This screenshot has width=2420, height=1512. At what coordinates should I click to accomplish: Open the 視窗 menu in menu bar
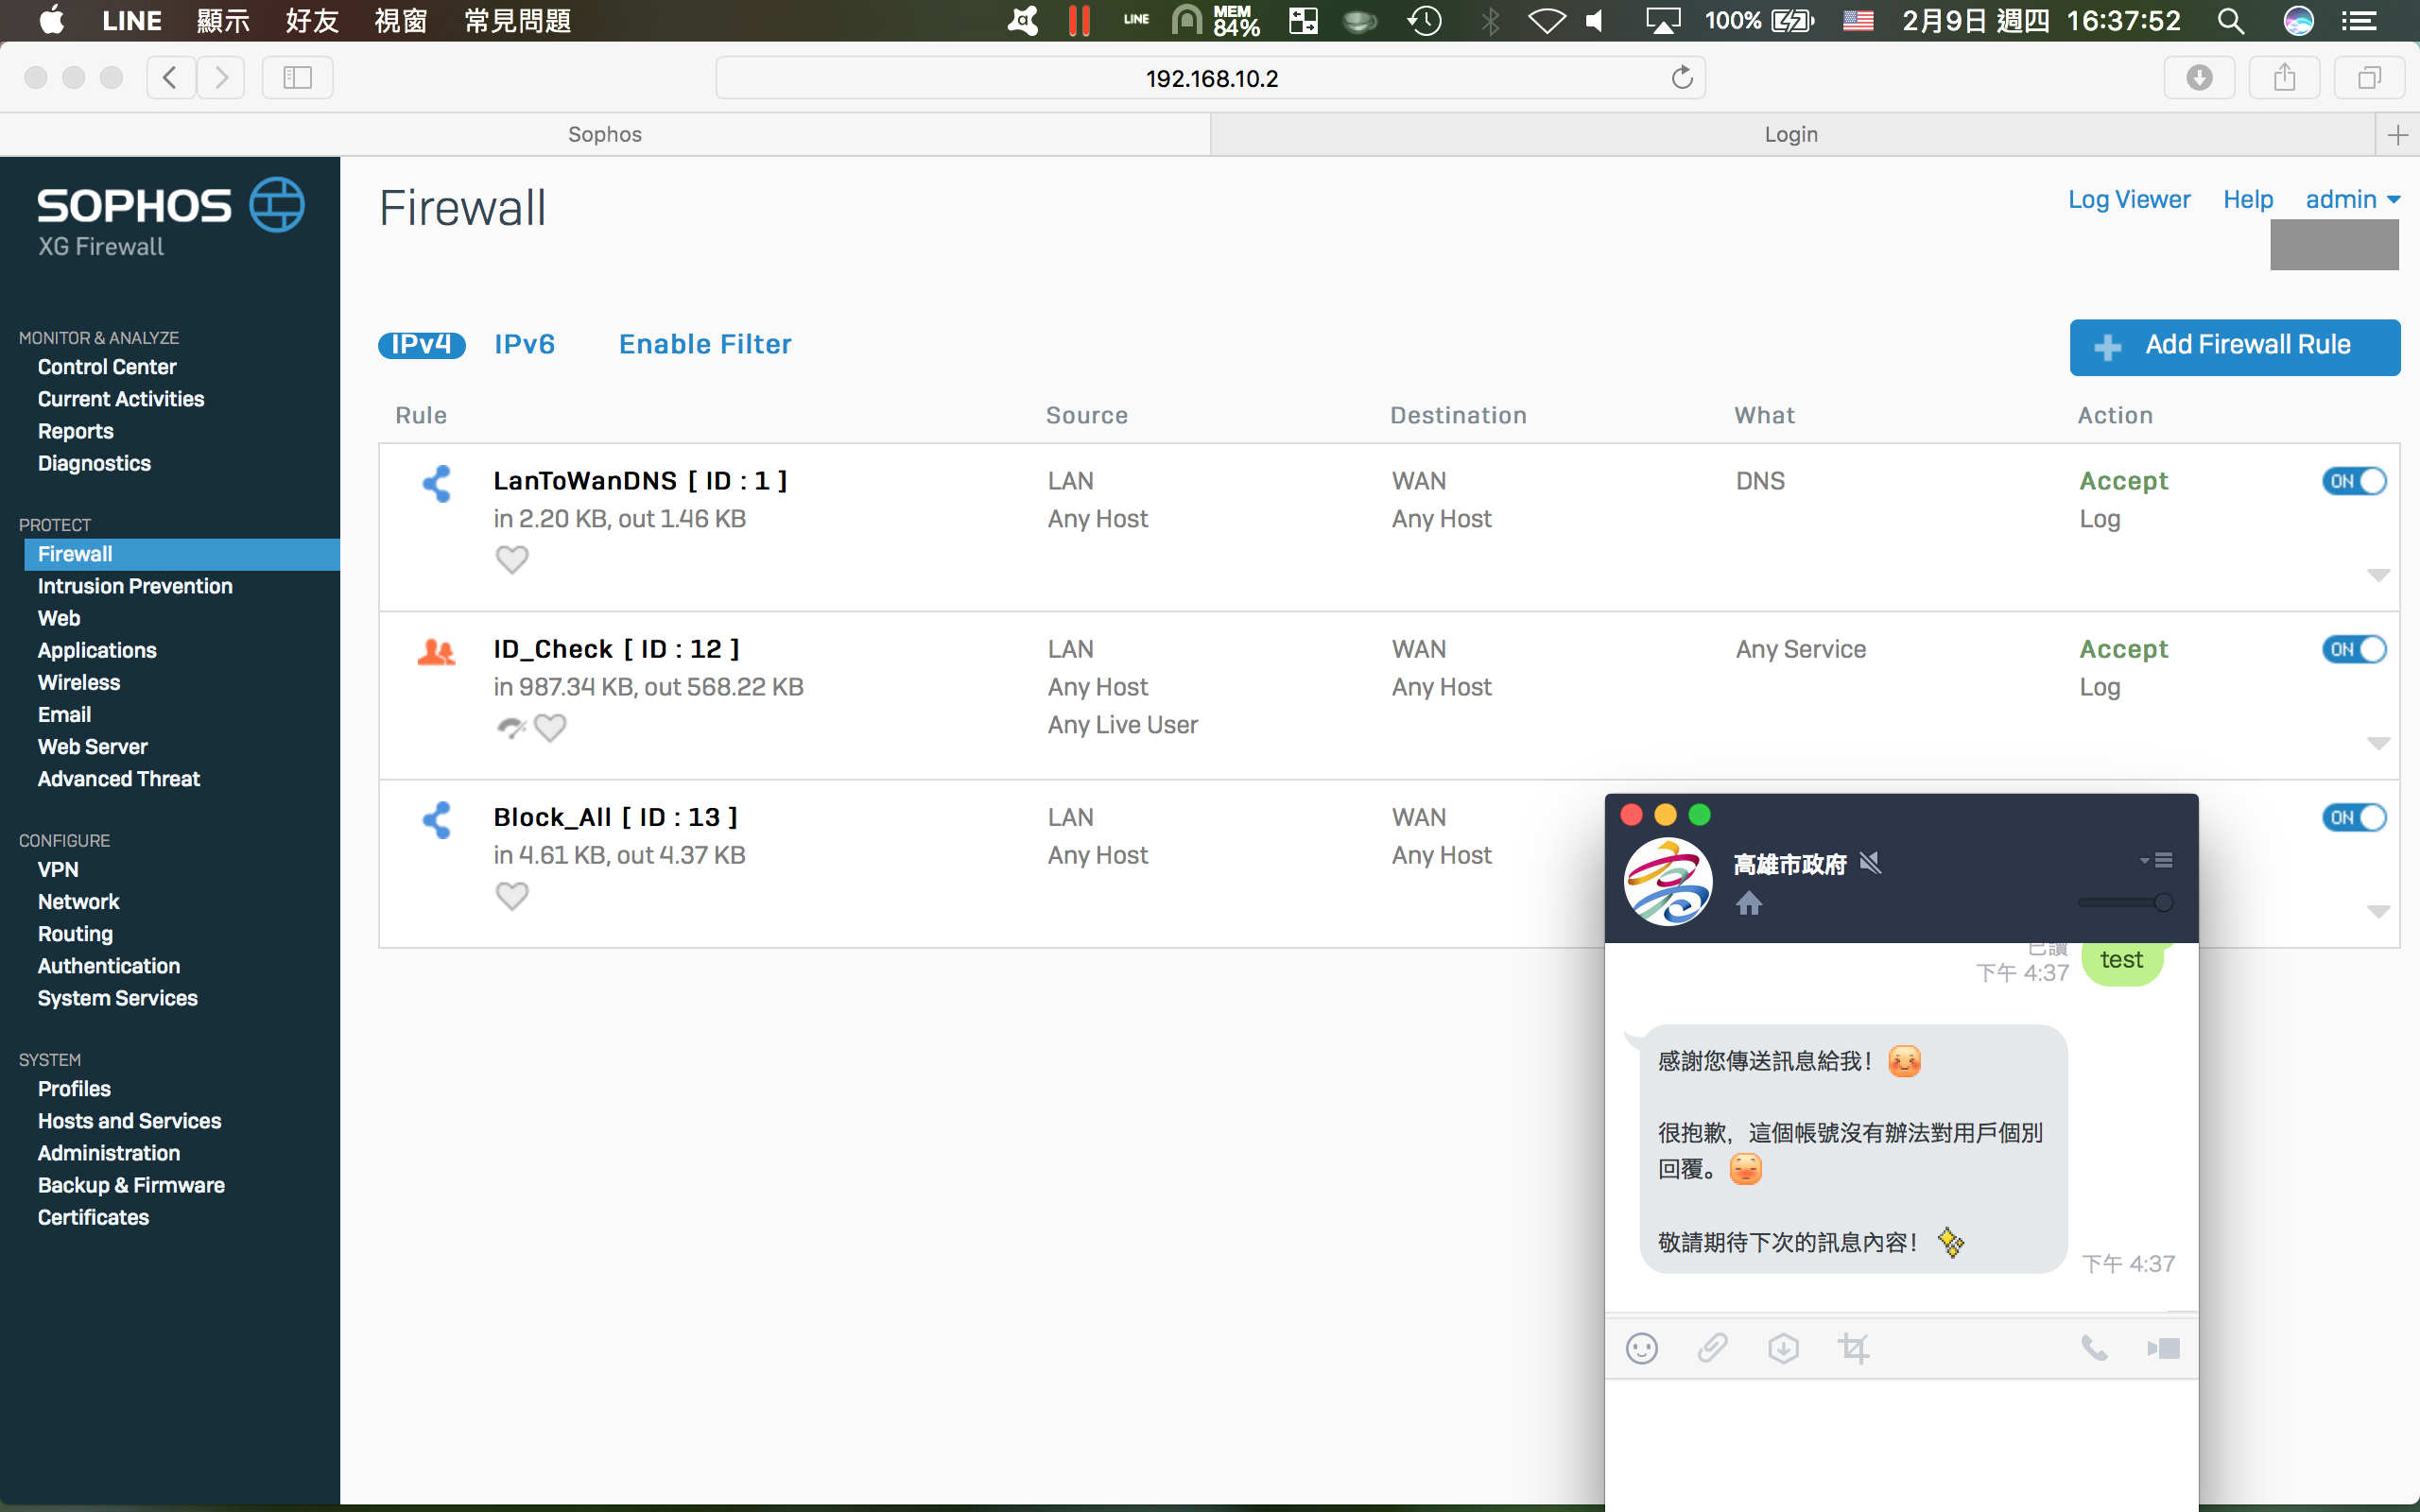[x=401, y=21]
